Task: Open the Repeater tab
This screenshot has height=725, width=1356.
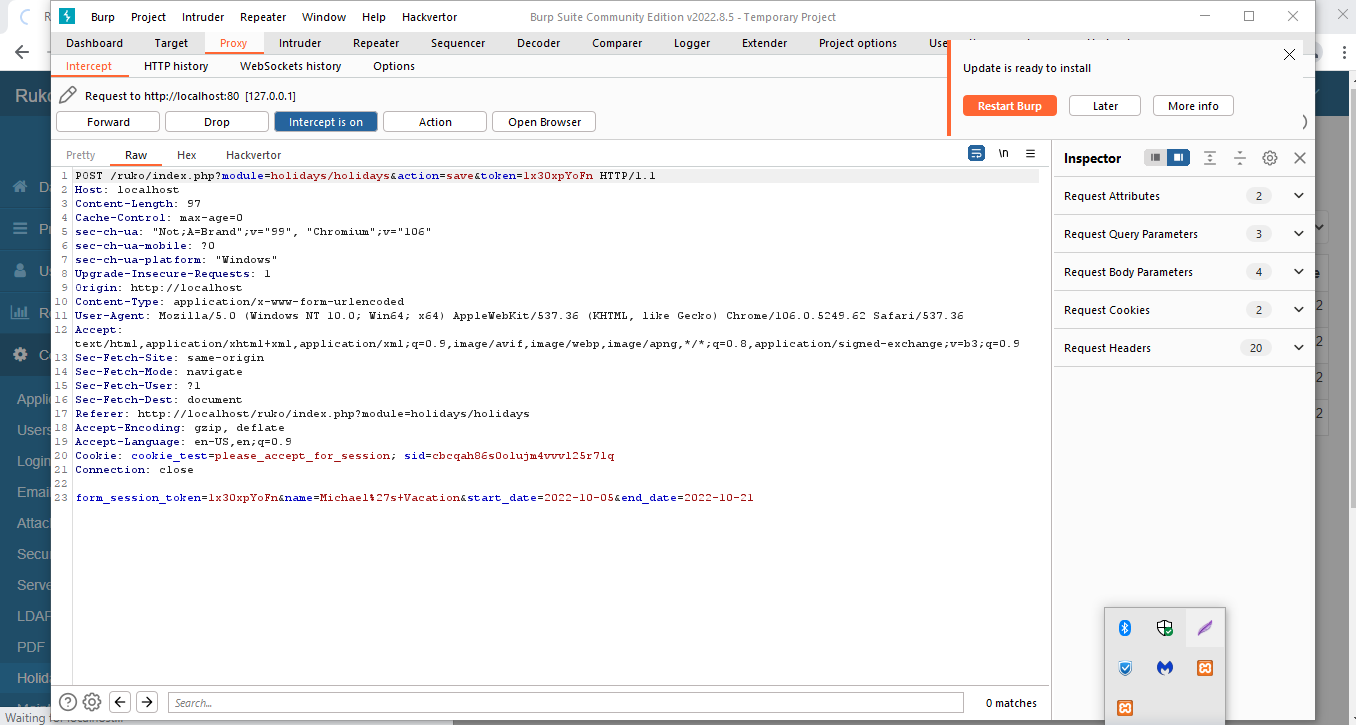Action: (x=375, y=43)
